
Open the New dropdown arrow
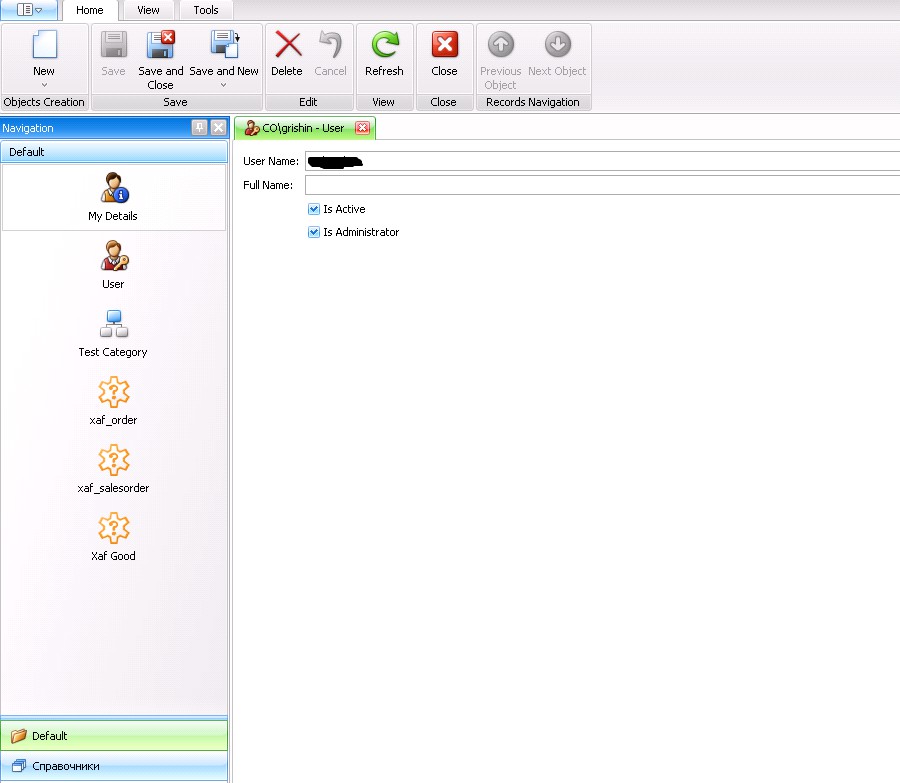click(x=44, y=85)
